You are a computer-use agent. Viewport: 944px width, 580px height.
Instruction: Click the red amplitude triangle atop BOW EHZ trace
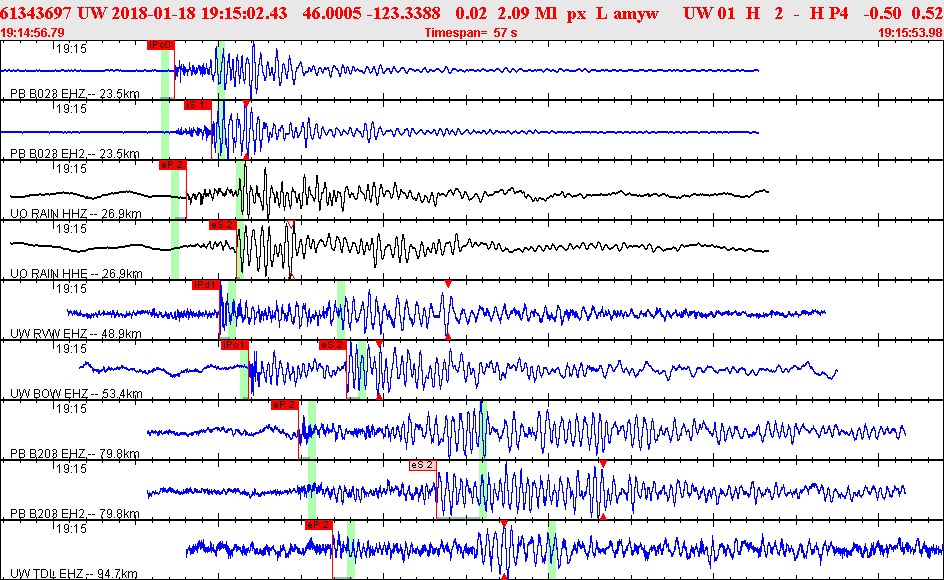tap(379, 344)
